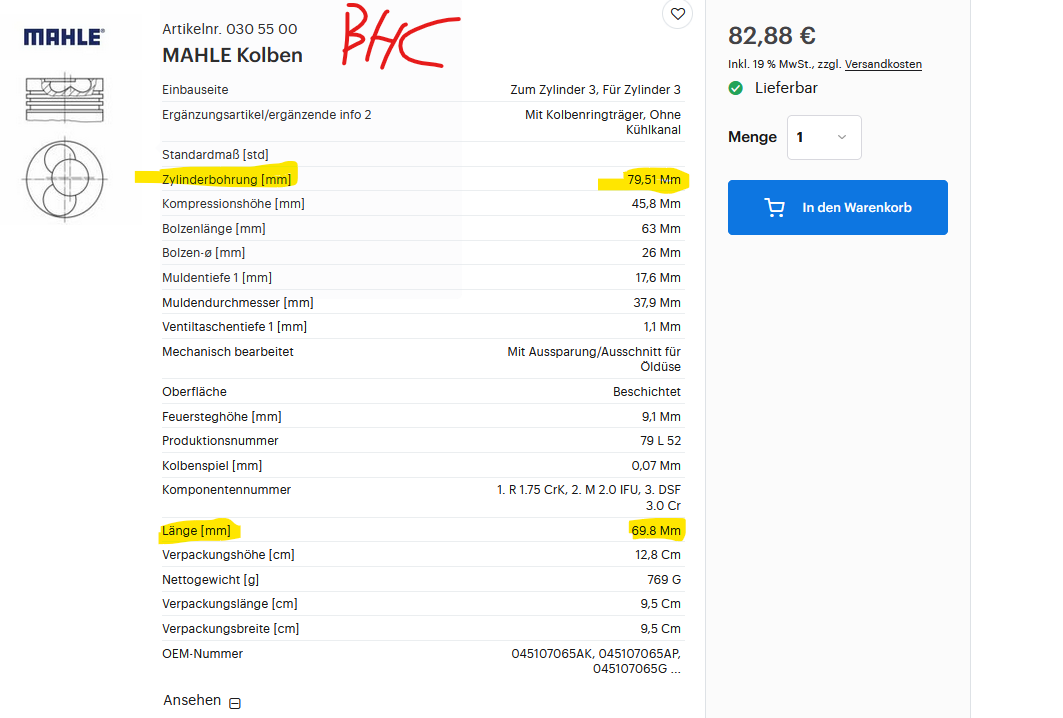Add piston to wishlist with heart icon
This screenshot has height=718, width=1063.
tap(678, 14)
